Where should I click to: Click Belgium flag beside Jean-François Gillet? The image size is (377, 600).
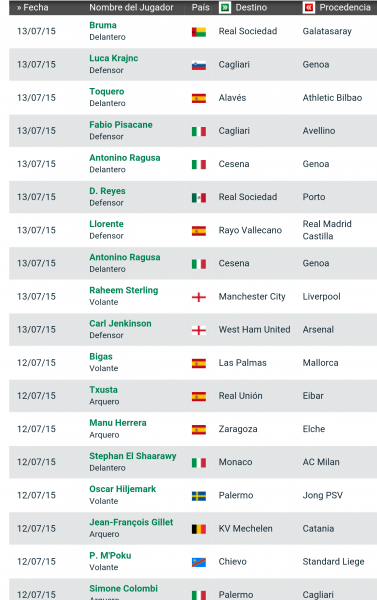[x=199, y=529]
